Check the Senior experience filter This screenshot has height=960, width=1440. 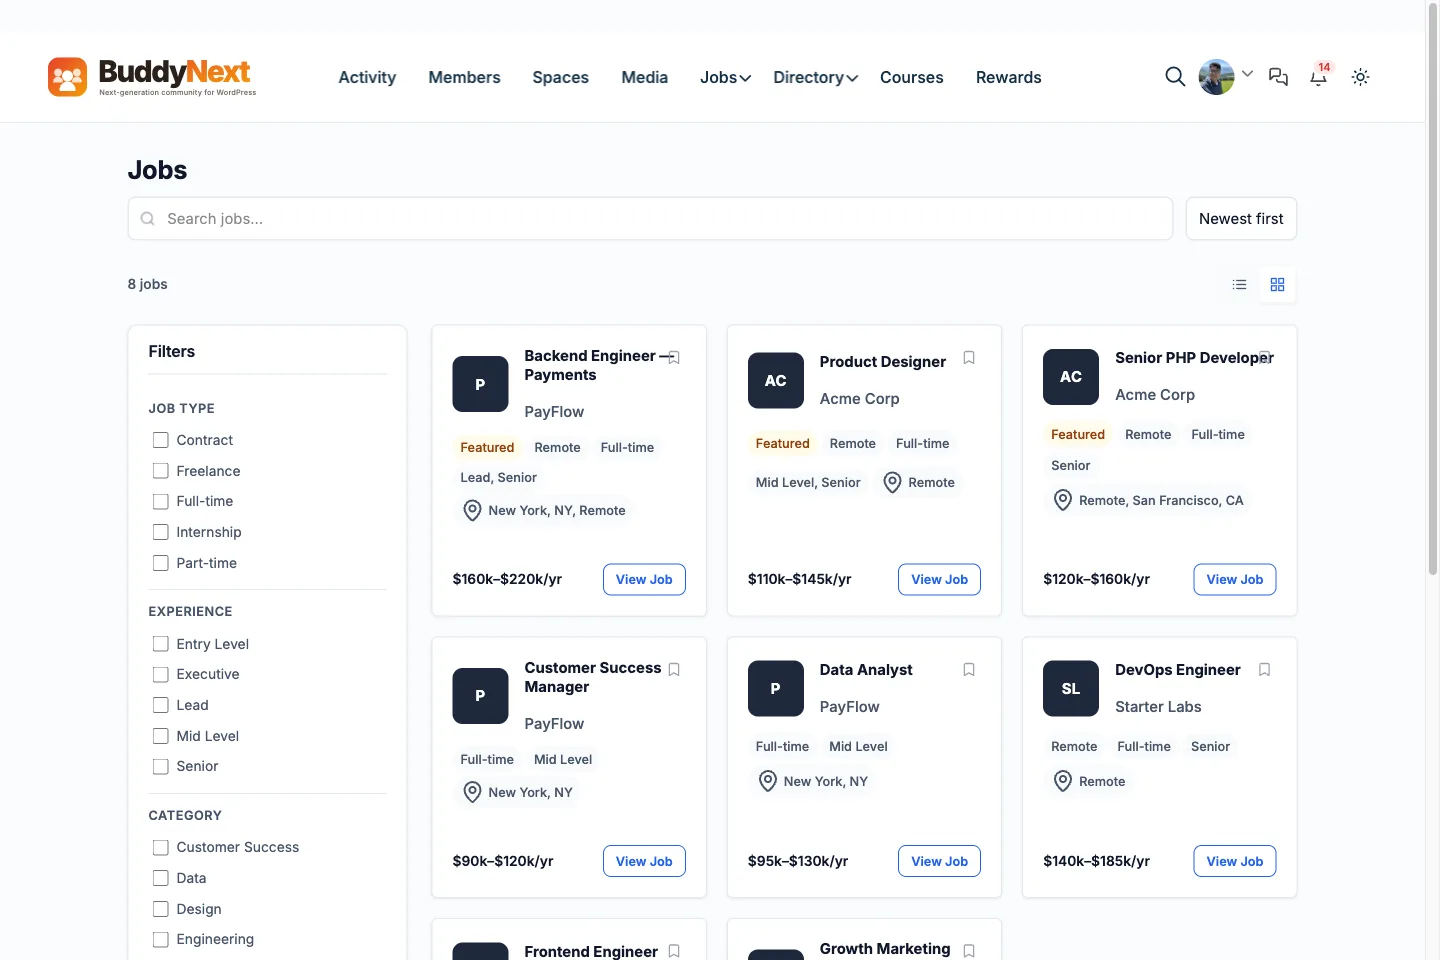coord(160,766)
